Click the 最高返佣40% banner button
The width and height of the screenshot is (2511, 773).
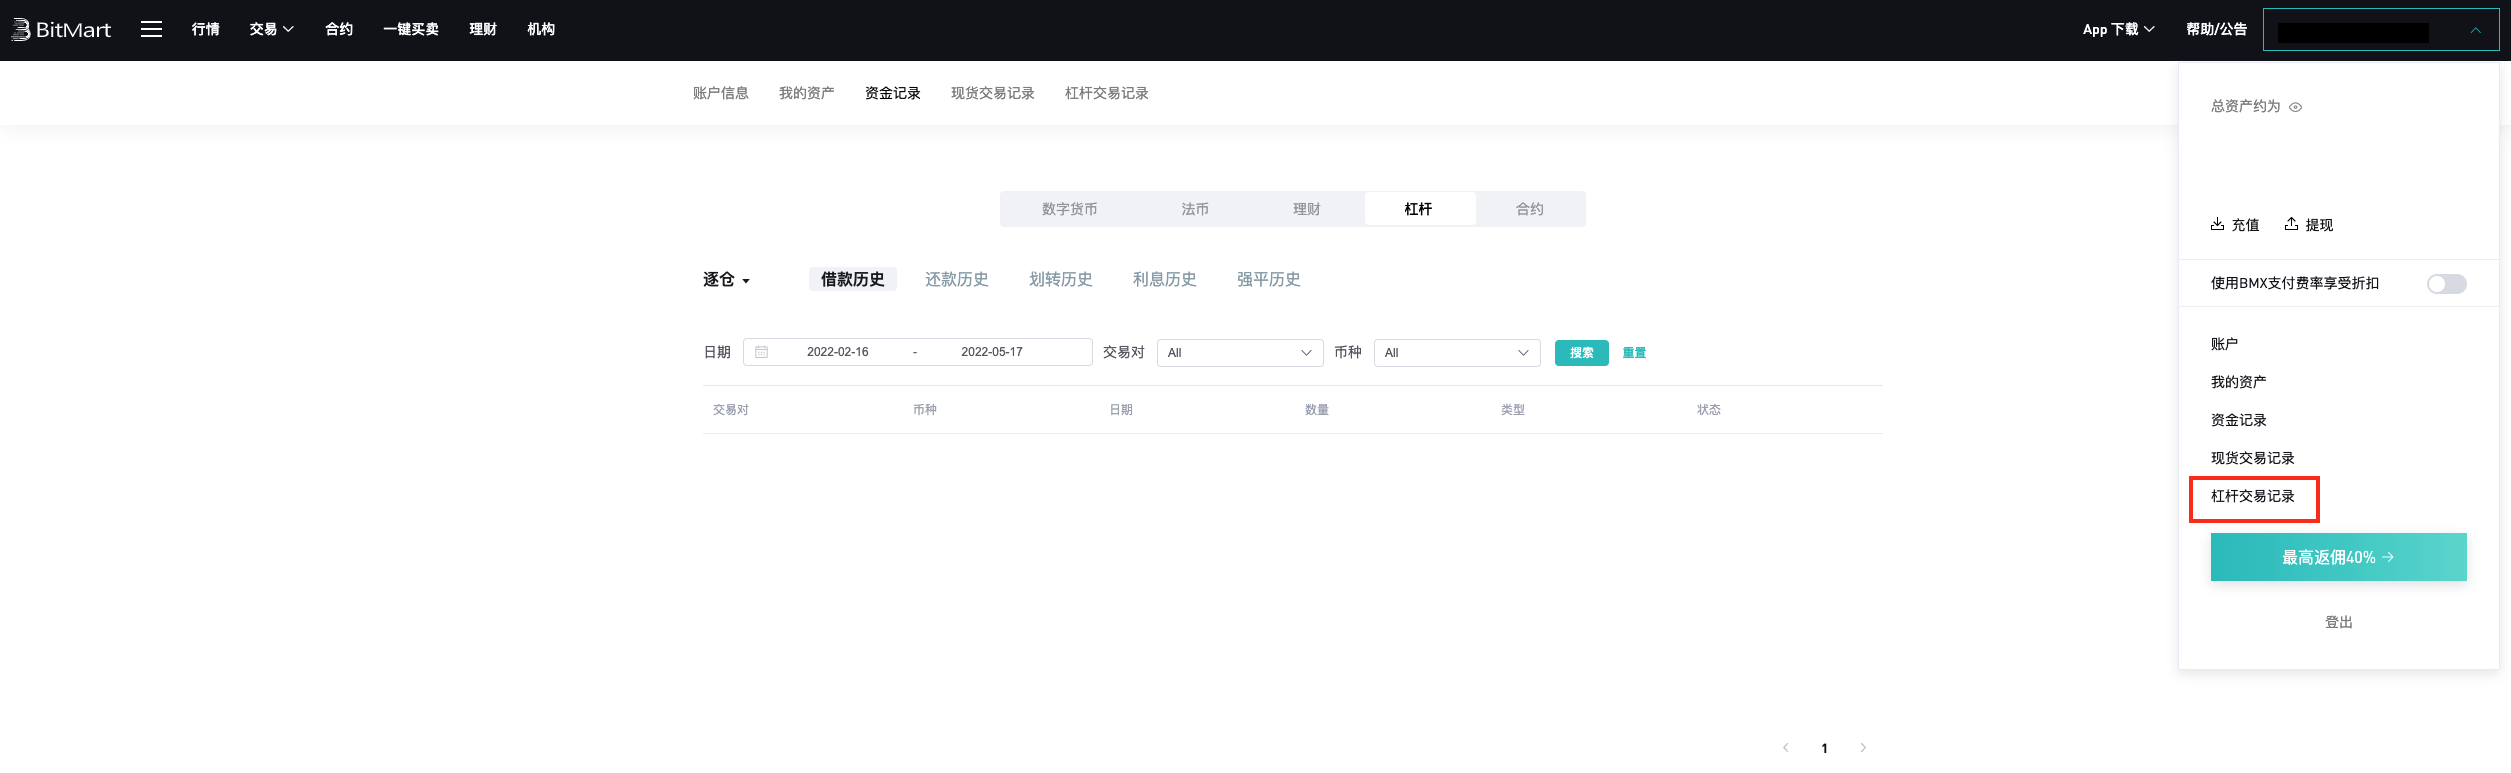(2338, 557)
